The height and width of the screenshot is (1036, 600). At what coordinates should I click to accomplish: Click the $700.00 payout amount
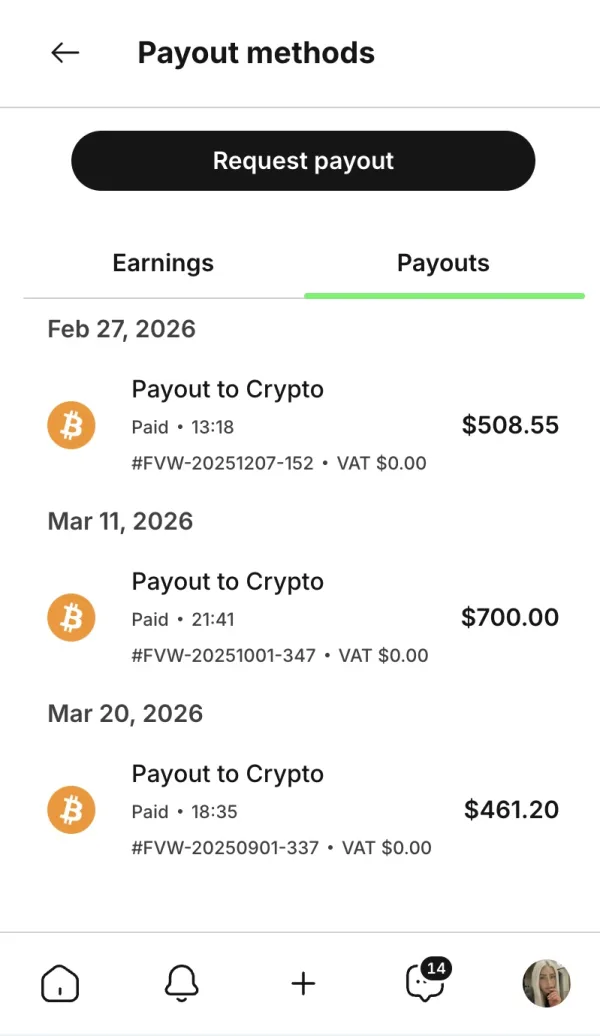pyautogui.click(x=510, y=618)
